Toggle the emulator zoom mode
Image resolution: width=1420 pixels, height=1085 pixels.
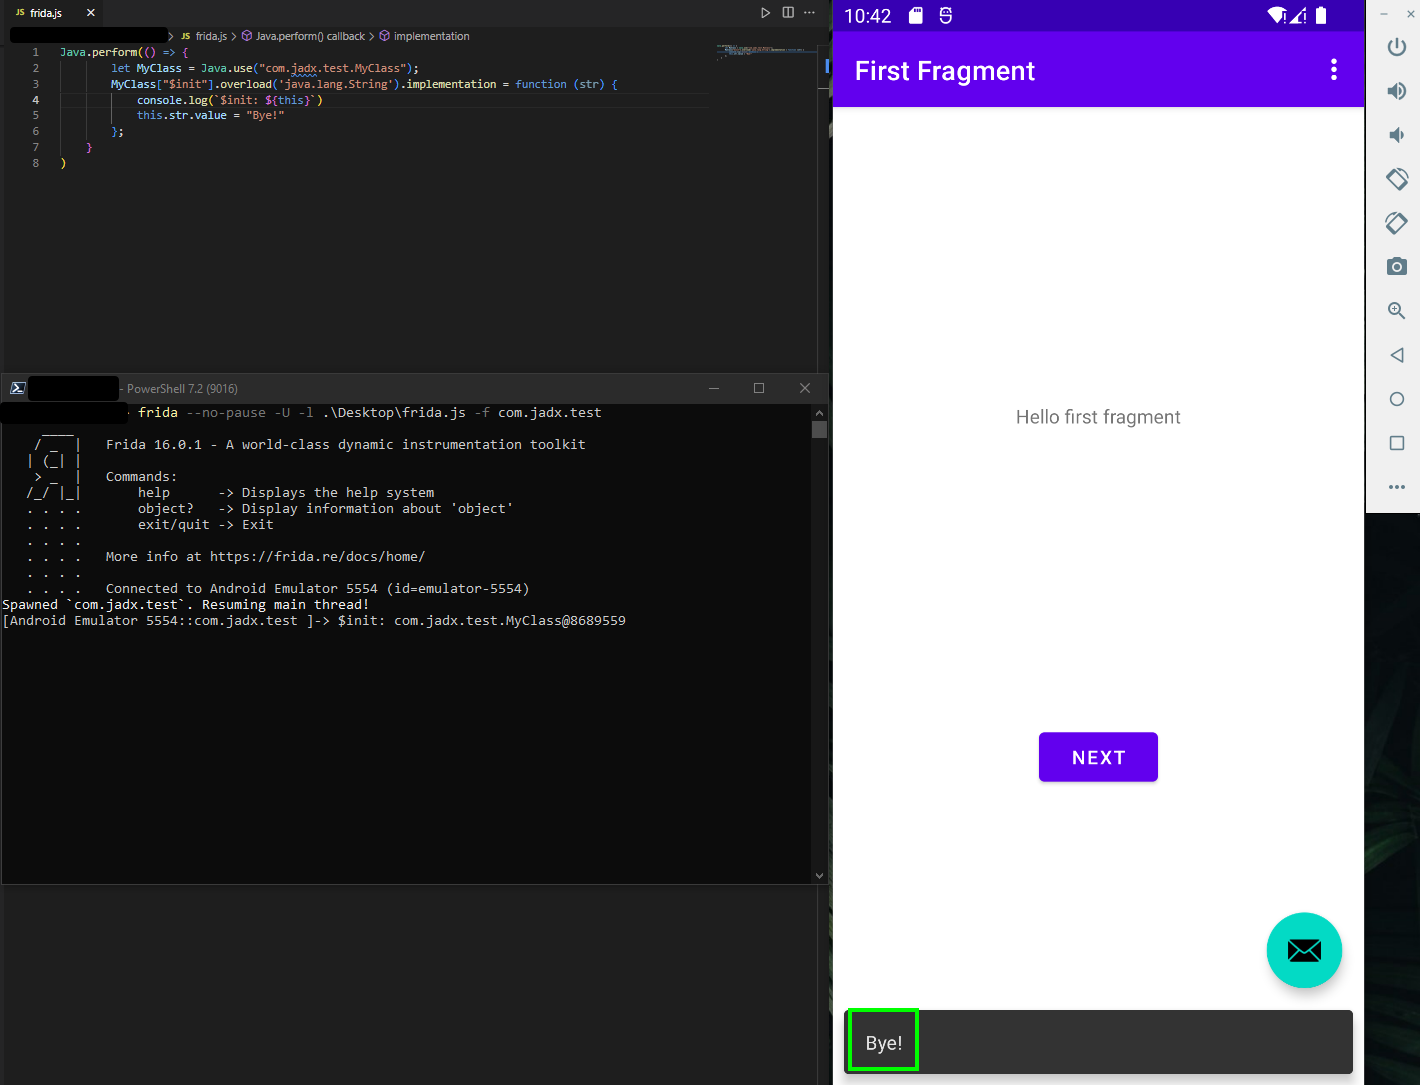click(x=1396, y=310)
